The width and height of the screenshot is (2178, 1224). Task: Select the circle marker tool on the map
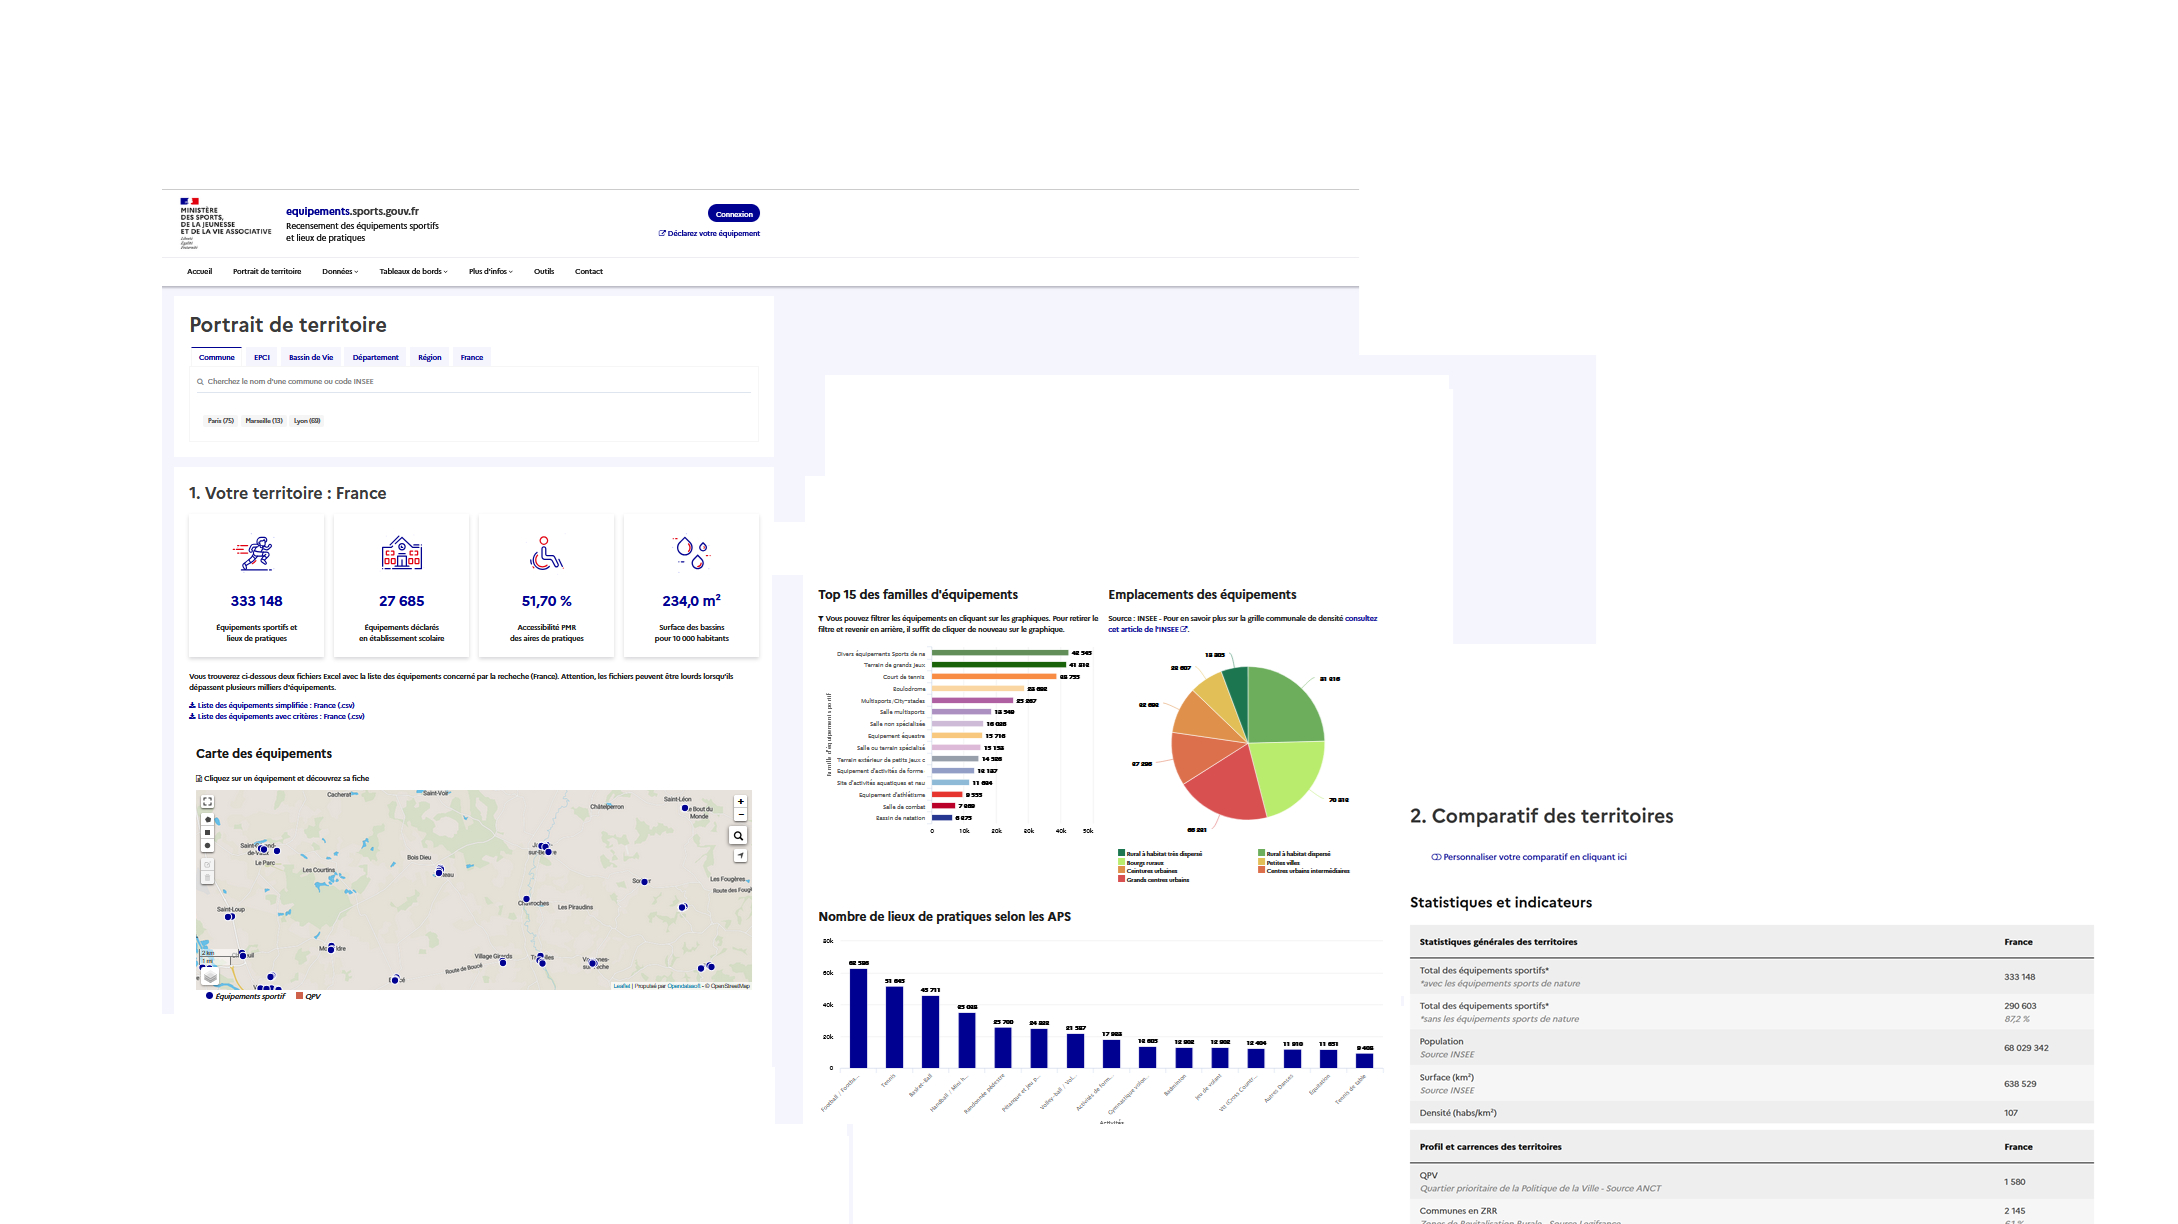[x=208, y=845]
